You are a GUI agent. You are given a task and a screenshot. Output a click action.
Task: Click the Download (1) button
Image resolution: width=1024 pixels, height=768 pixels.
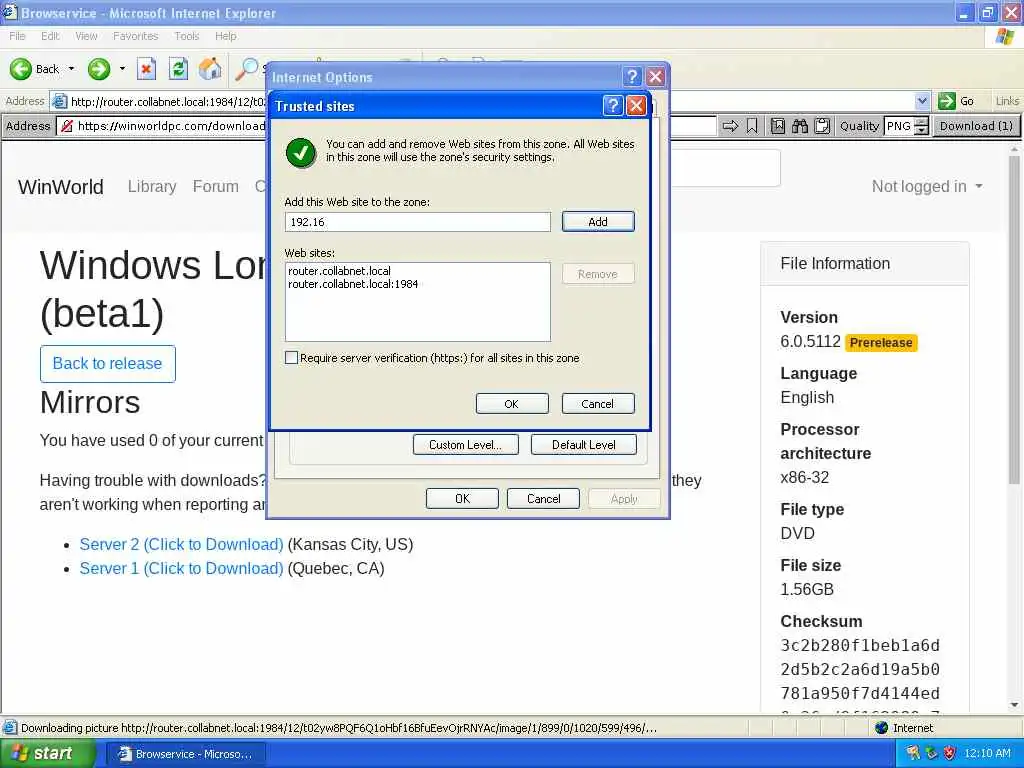pos(976,126)
